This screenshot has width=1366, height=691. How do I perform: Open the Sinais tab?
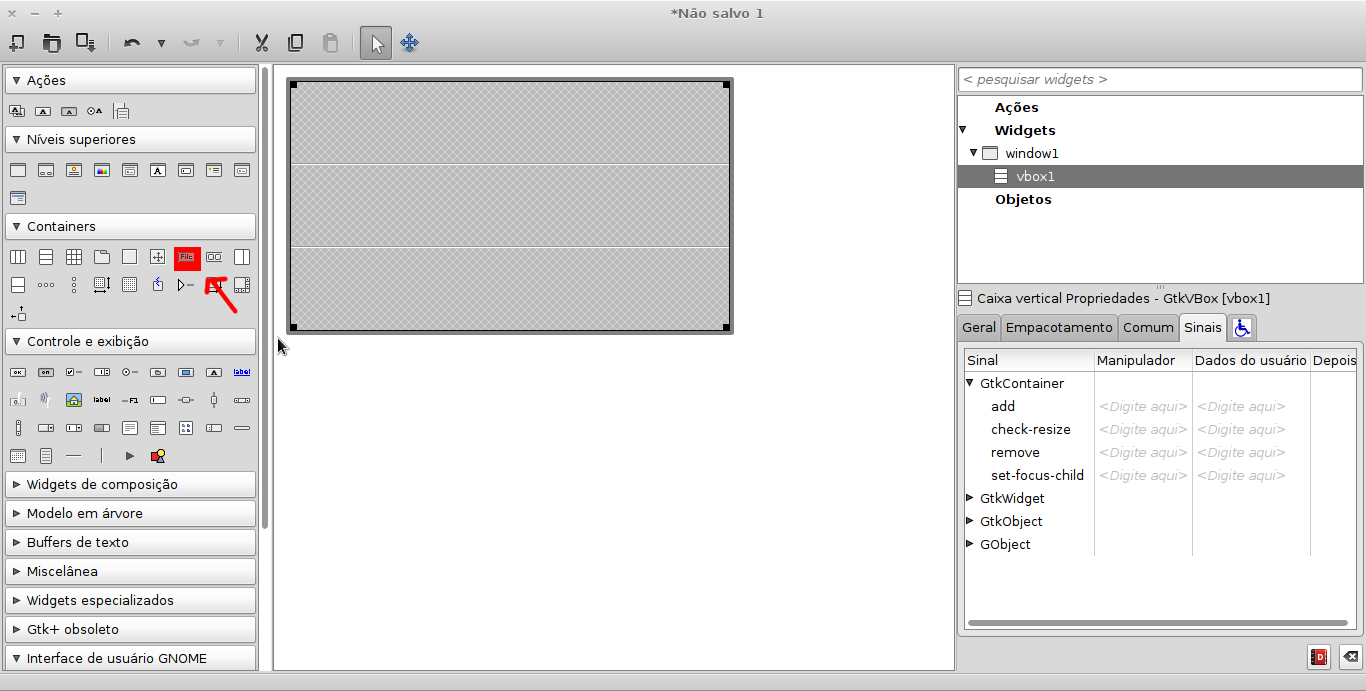click(x=1203, y=327)
